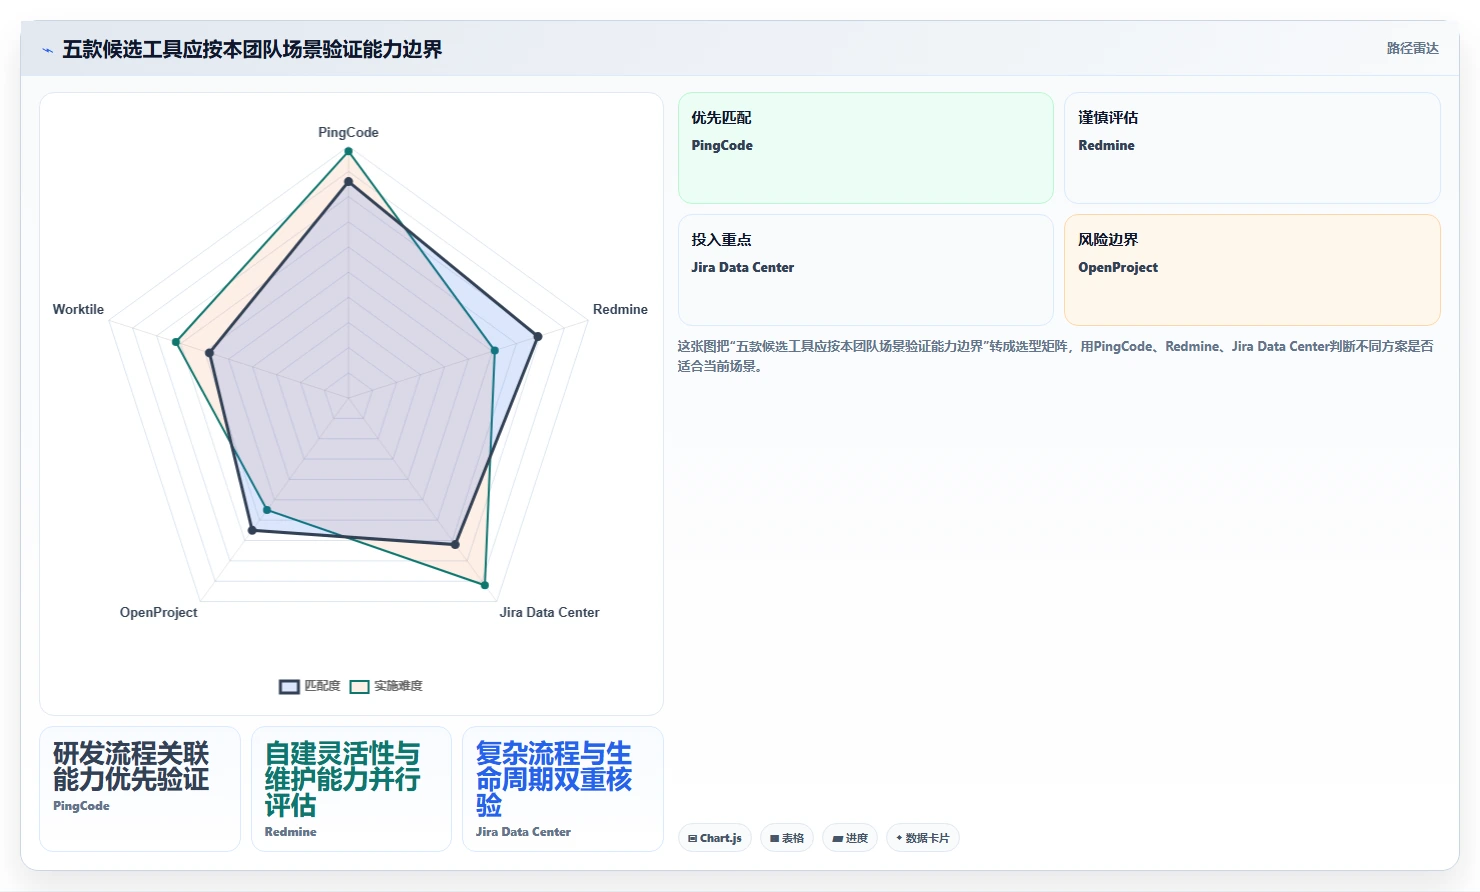Select the Chart.js tag
The image size is (1480, 892).
pyautogui.click(x=715, y=838)
